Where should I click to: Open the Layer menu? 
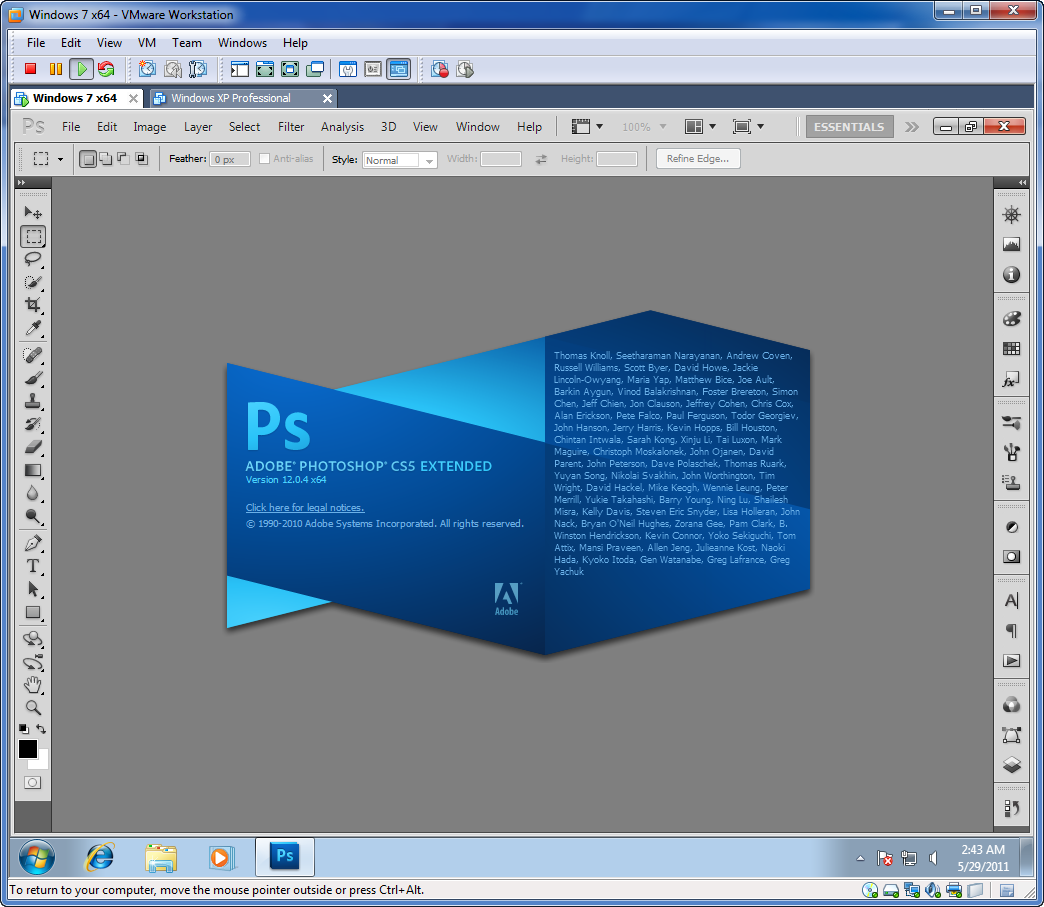(x=198, y=127)
